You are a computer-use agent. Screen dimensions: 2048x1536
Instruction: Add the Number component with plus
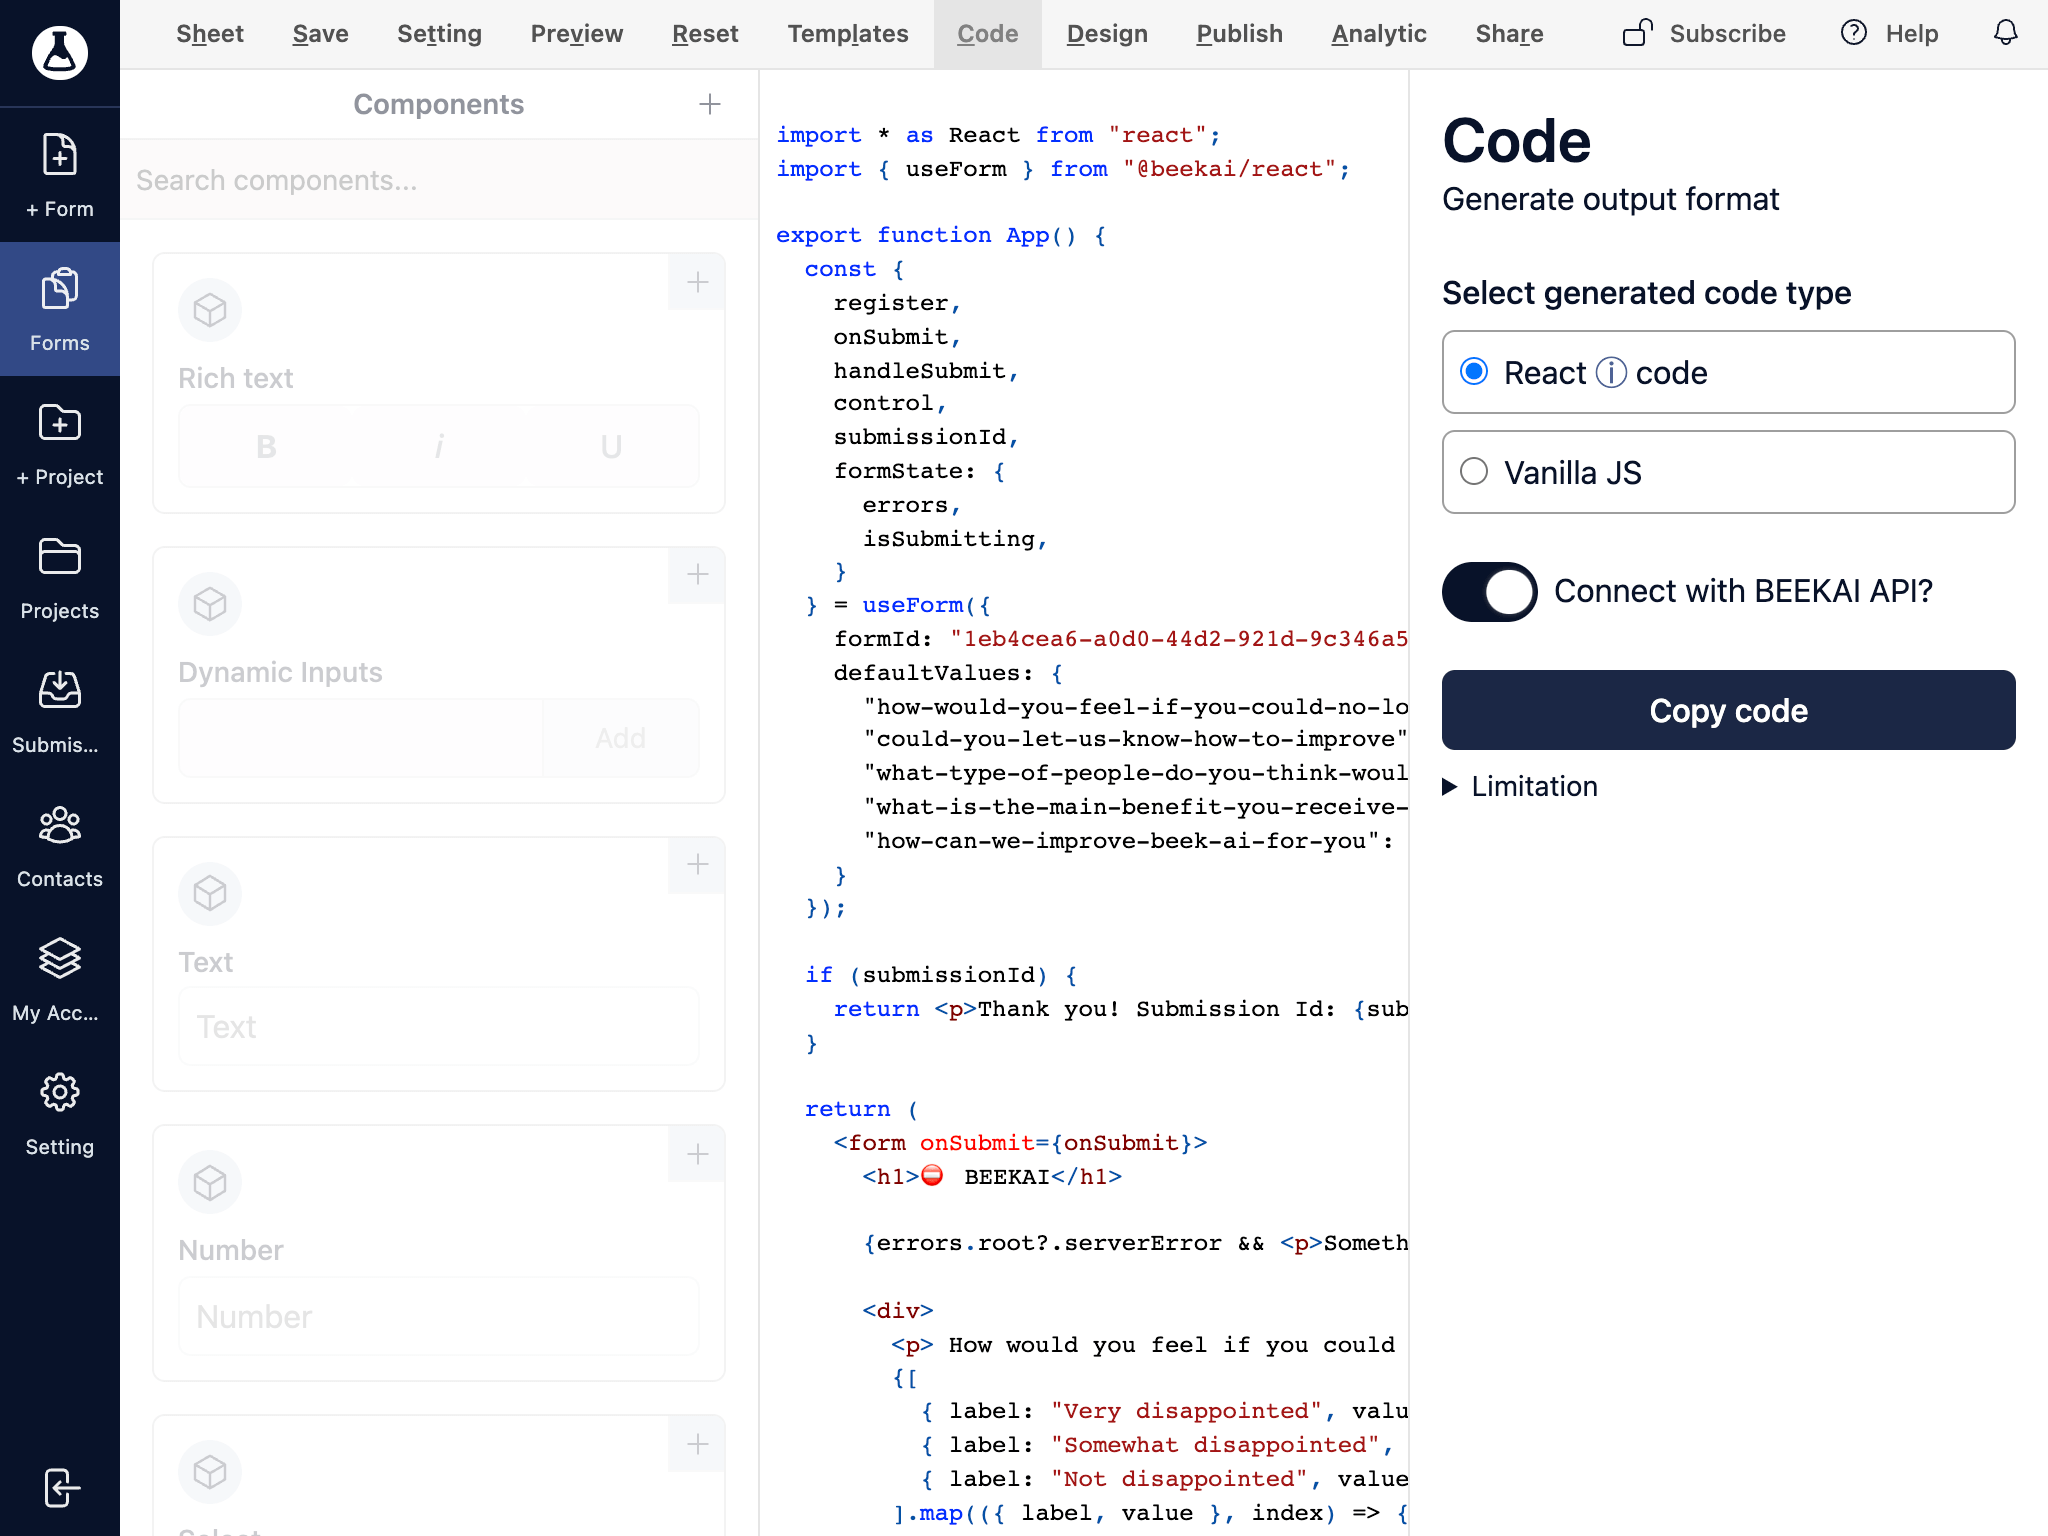coord(697,1154)
